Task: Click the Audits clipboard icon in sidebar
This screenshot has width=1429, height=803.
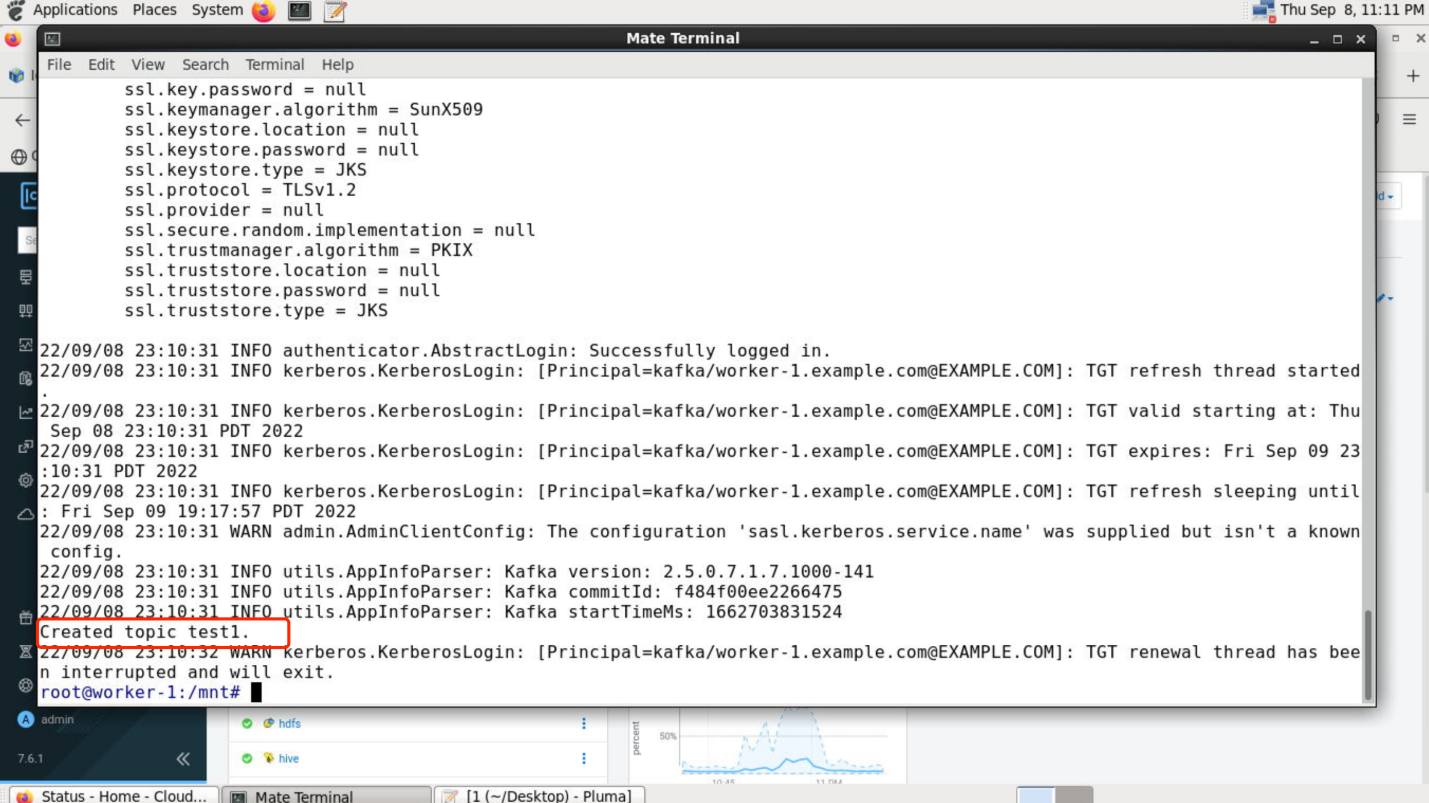Action: (x=26, y=379)
